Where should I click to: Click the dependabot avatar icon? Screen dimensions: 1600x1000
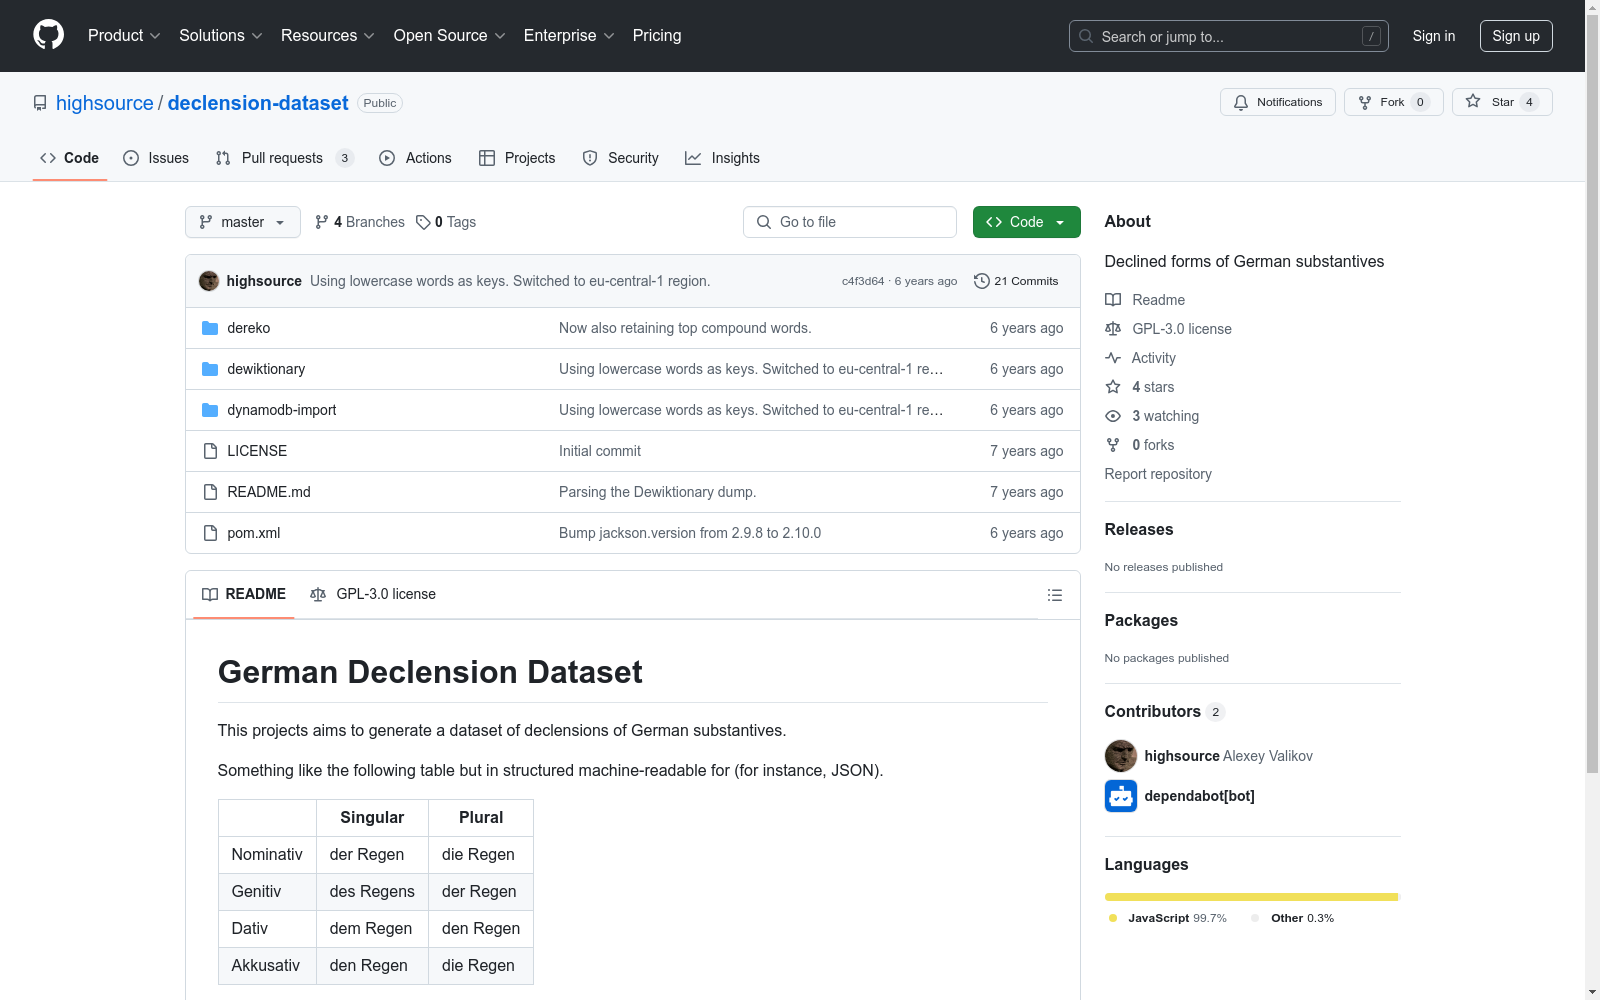[x=1121, y=796]
